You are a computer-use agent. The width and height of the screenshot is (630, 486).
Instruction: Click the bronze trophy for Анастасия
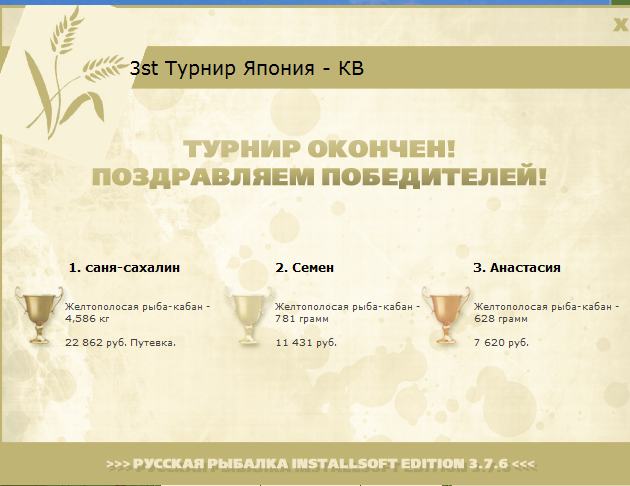(446, 315)
